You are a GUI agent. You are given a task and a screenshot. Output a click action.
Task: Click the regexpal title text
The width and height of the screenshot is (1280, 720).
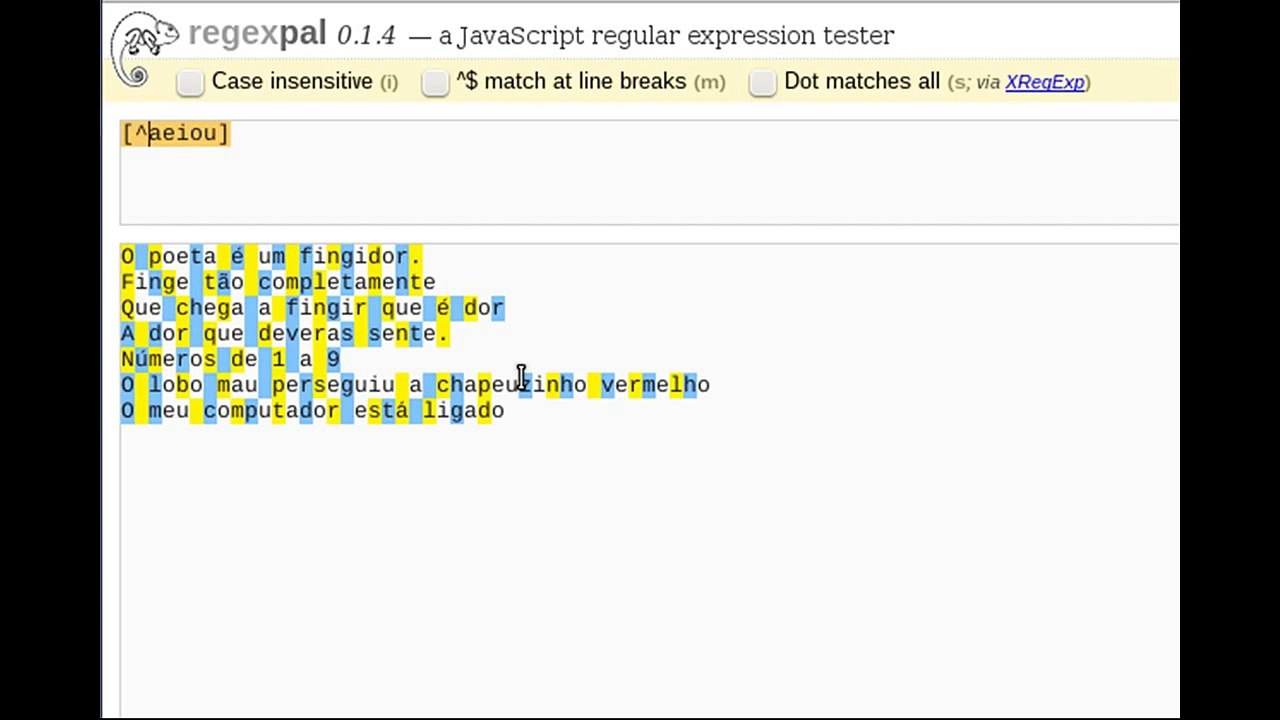point(257,34)
